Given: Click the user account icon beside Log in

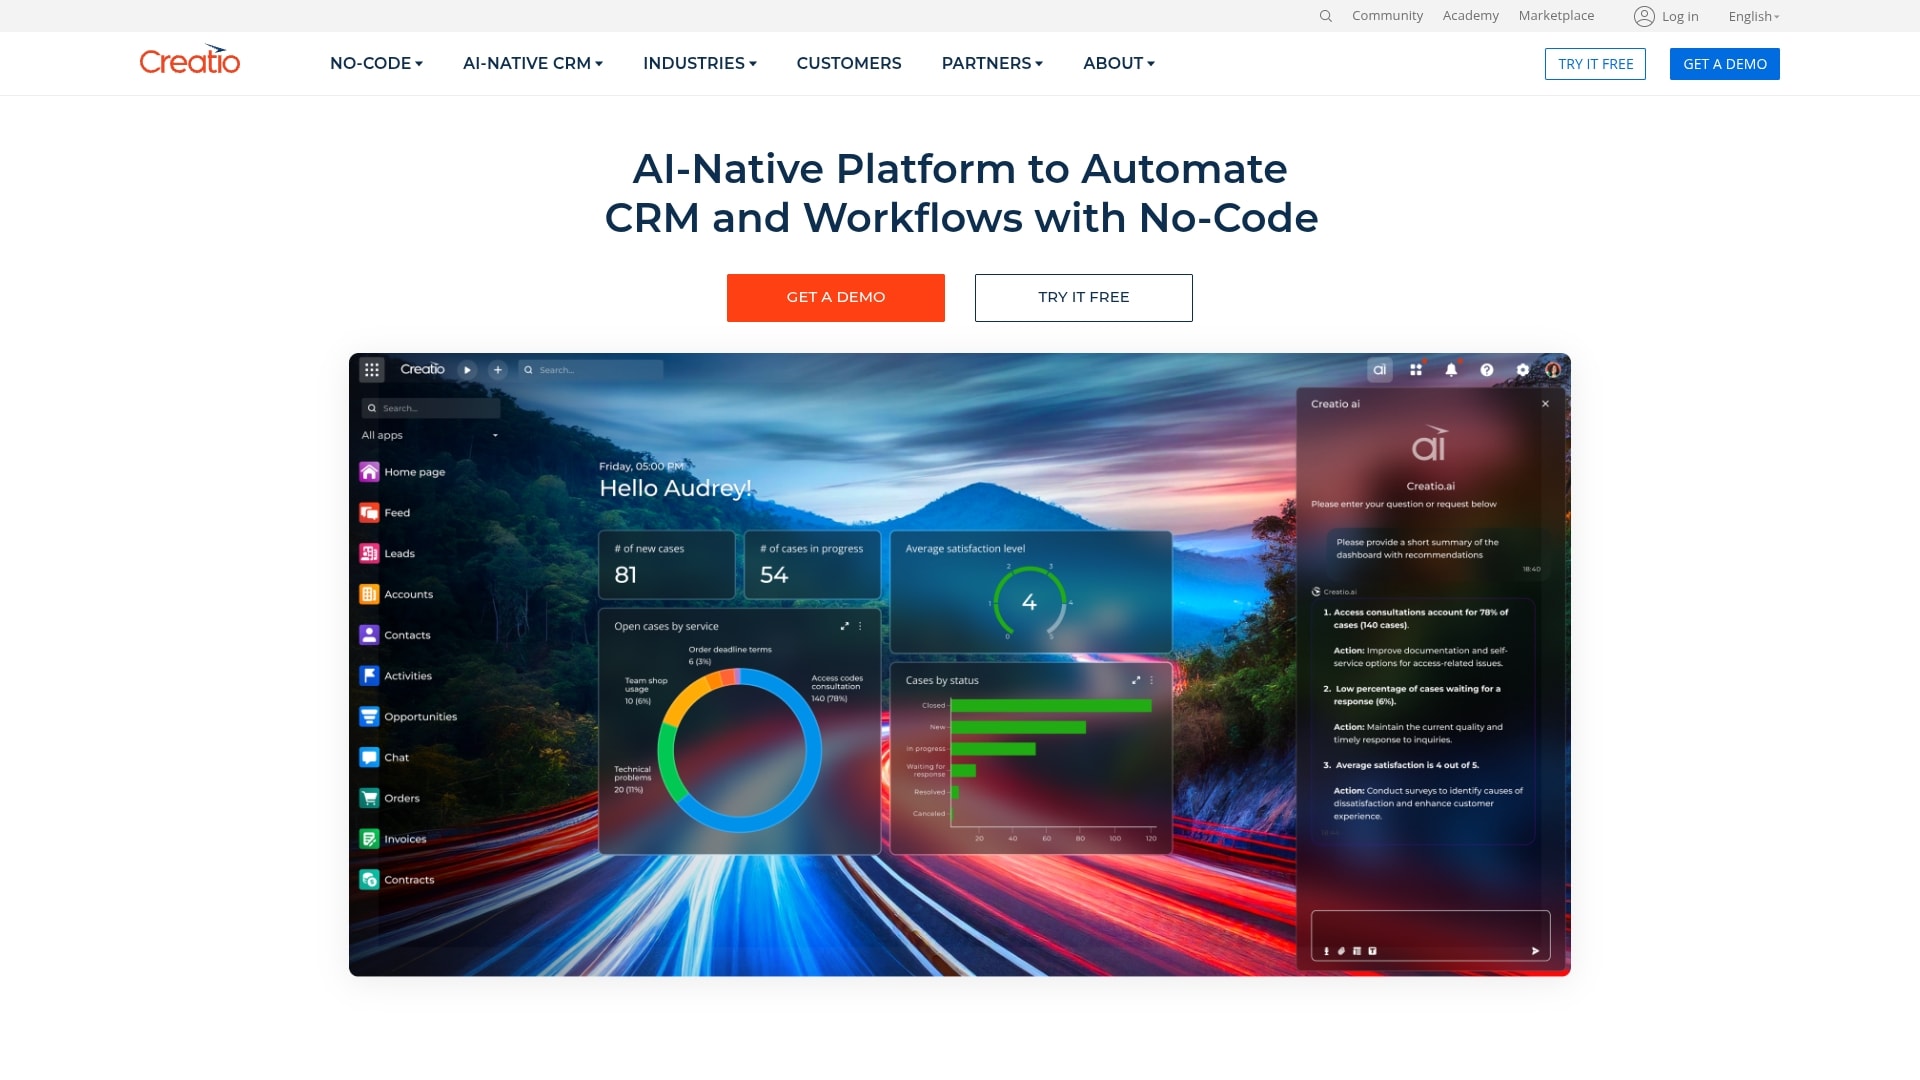Looking at the screenshot, I should pos(1644,16).
